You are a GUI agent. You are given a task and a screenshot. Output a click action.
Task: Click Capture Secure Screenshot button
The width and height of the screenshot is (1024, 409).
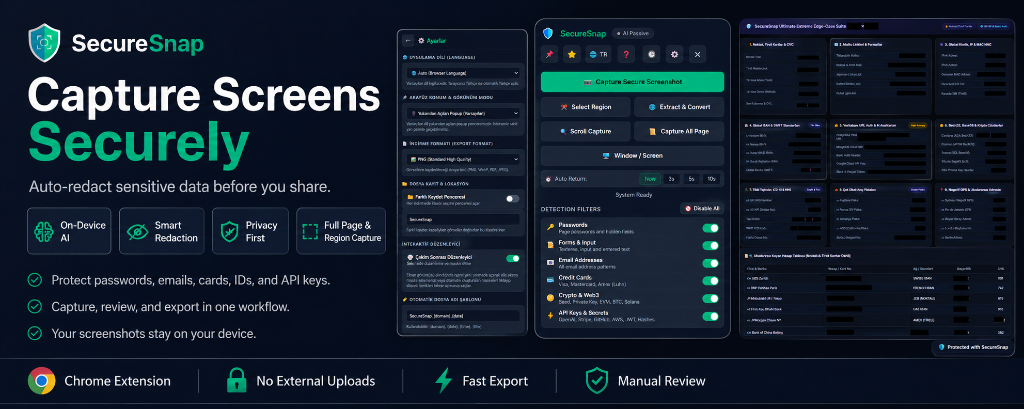[x=632, y=82]
